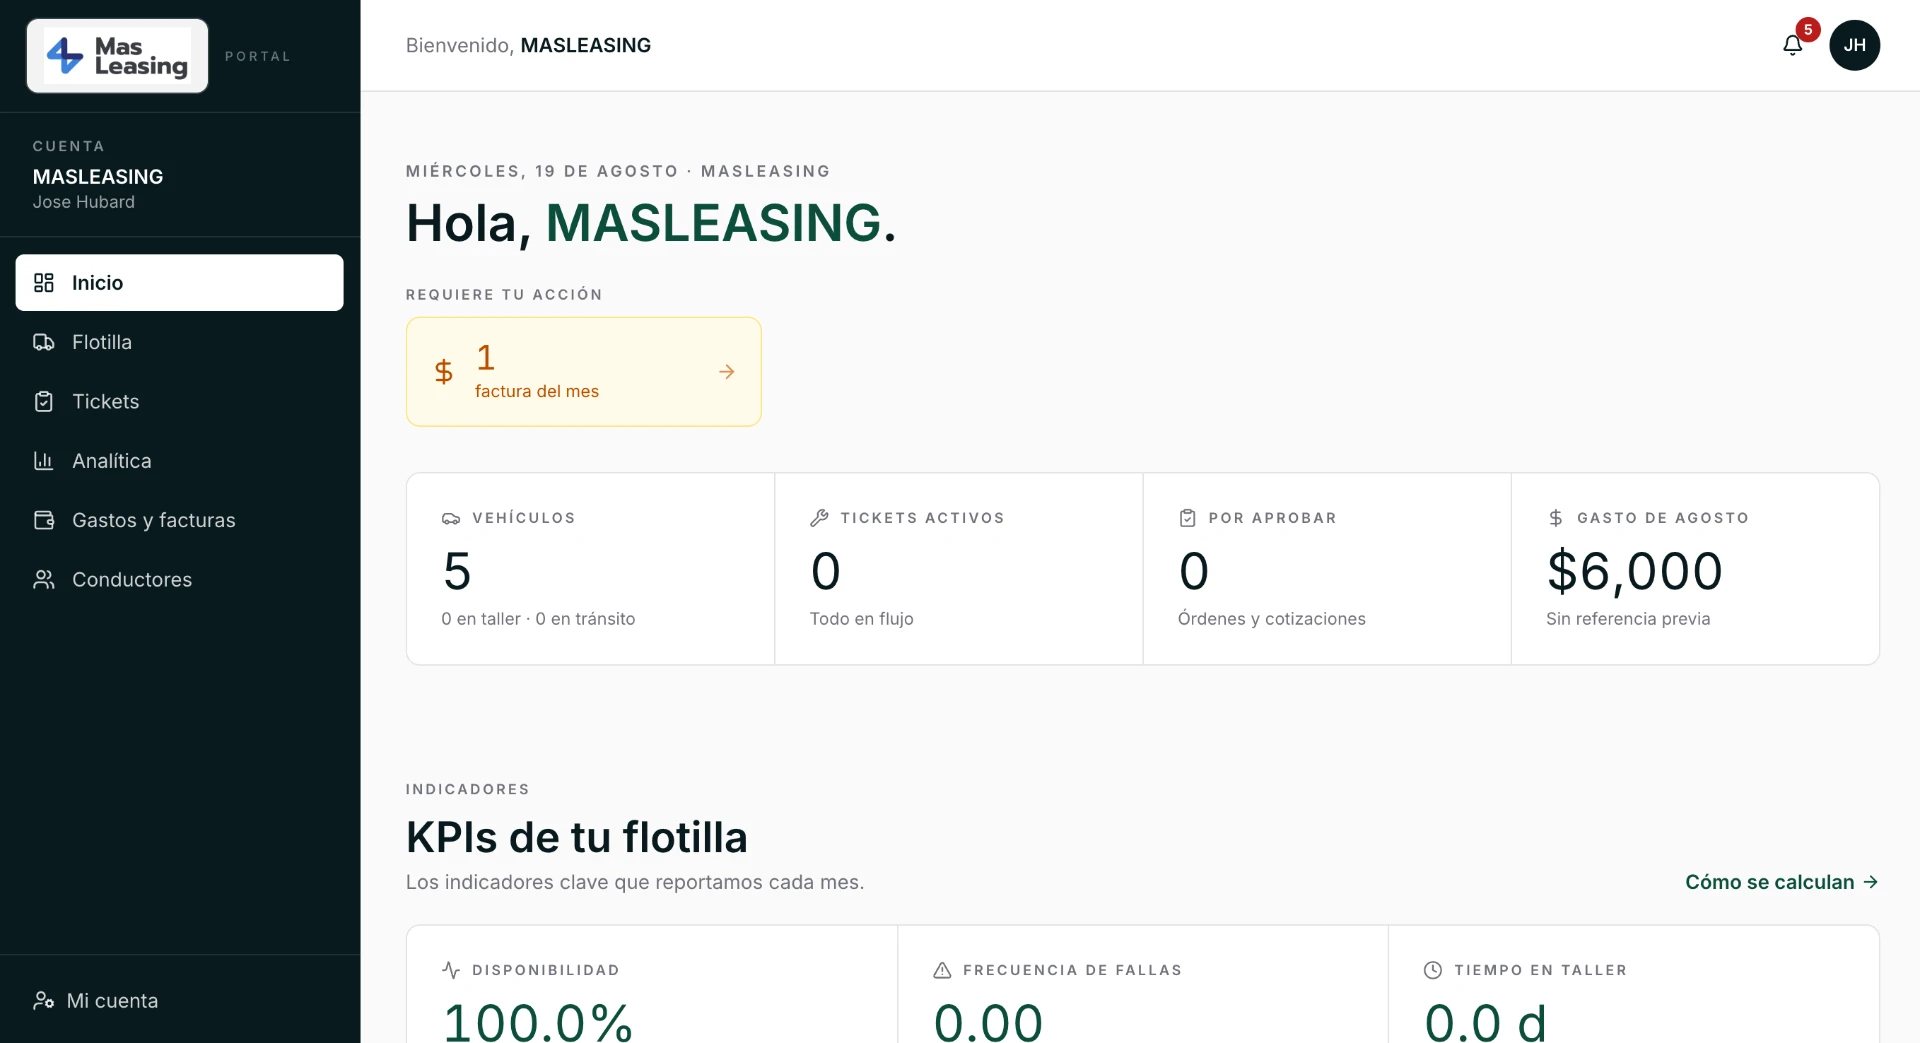The width and height of the screenshot is (1920, 1043).
Task: Click the pulse icon beside Disponibilidad
Action: [451, 970]
